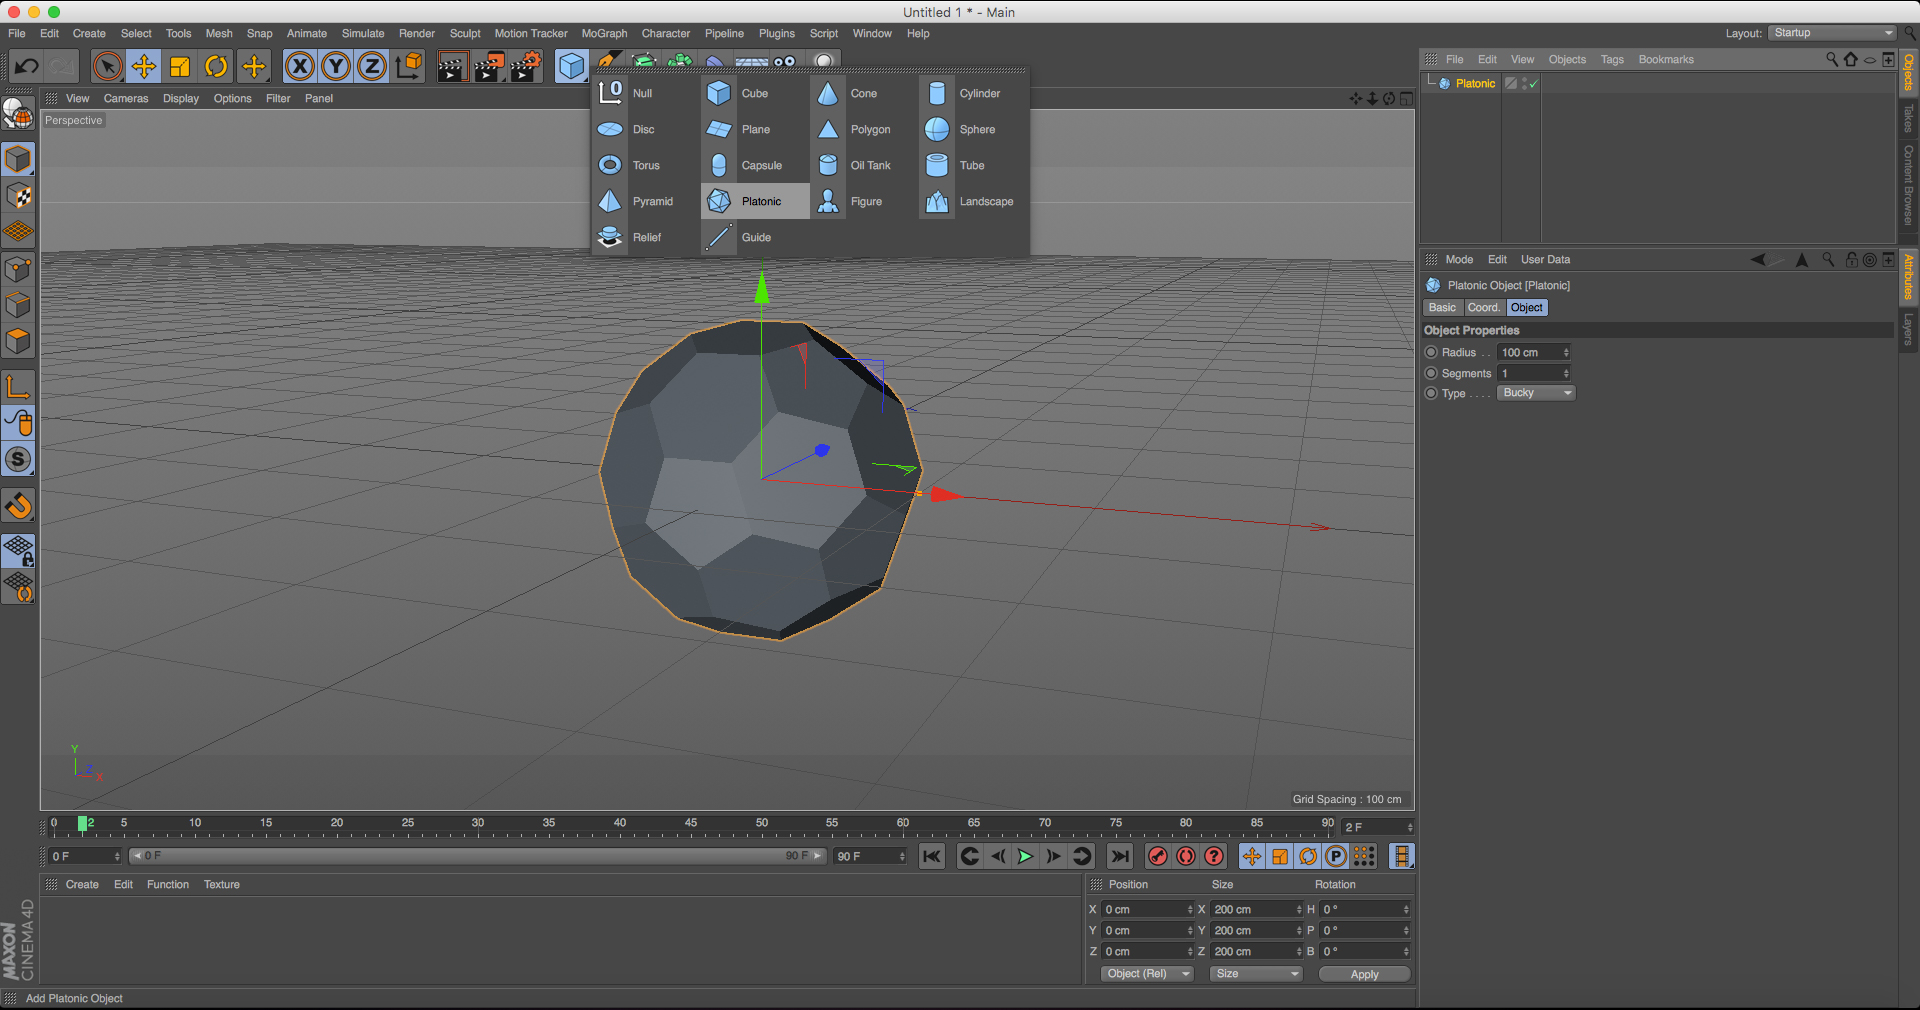Click the Radius input field showing 100 cm
The width and height of the screenshot is (1920, 1010).
pyautogui.click(x=1529, y=352)
